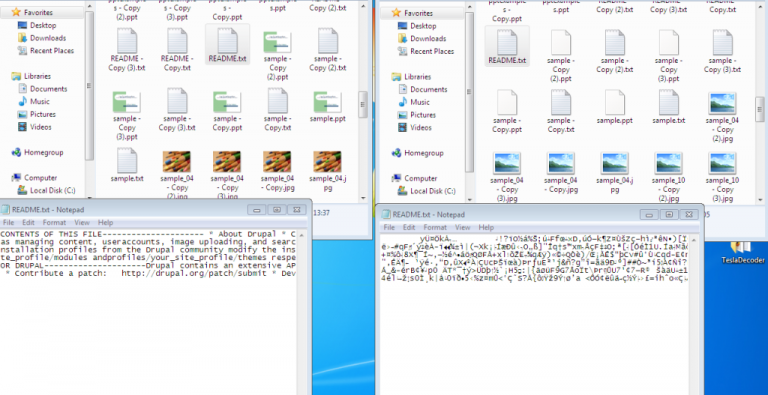Select sample - Copy (2).ppt in left Explorer
Image resolution: width=768 pixels, height=395 pixels.
coord(277,54)
